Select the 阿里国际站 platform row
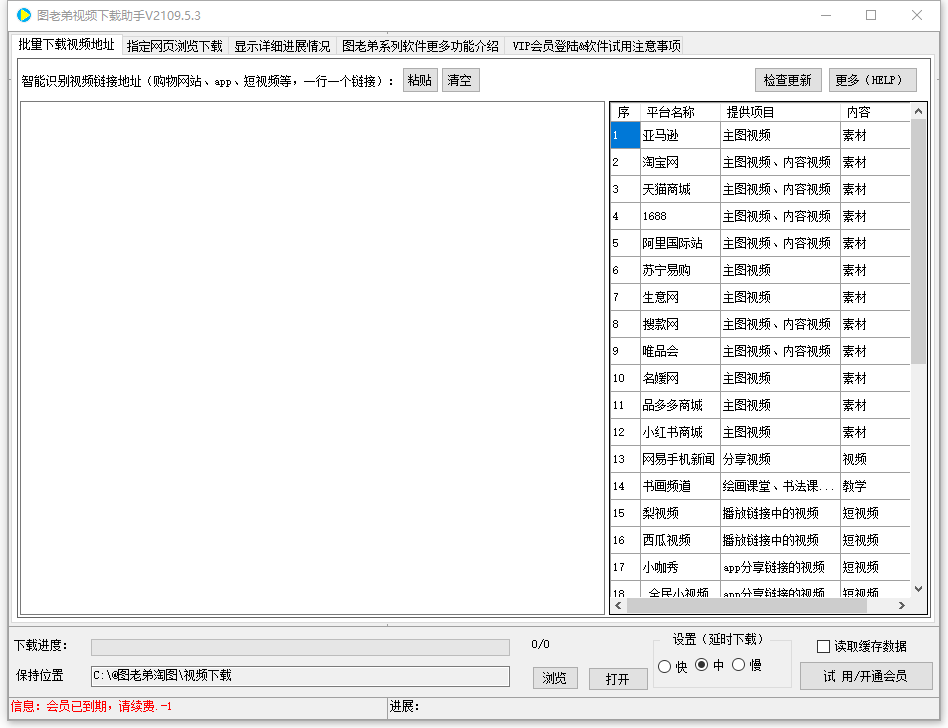The width and height of the screenshot is (948, 728). pos(760,243)
